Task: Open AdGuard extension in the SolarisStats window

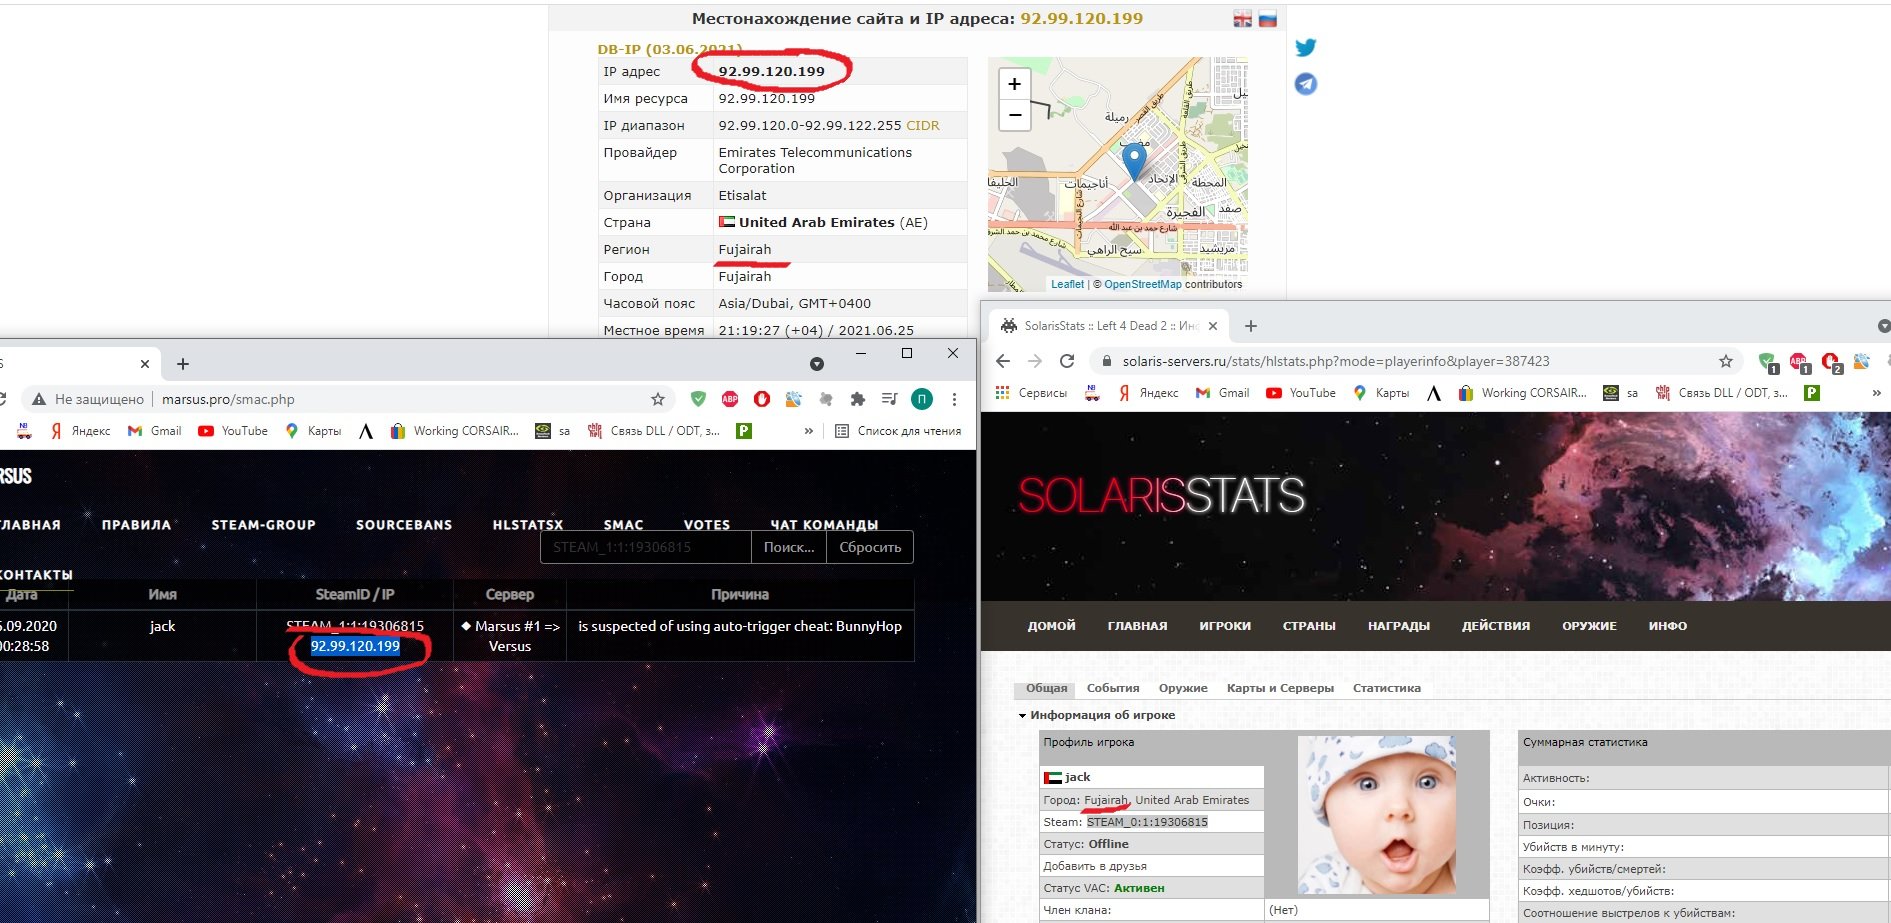Action: click(1768, 362)
